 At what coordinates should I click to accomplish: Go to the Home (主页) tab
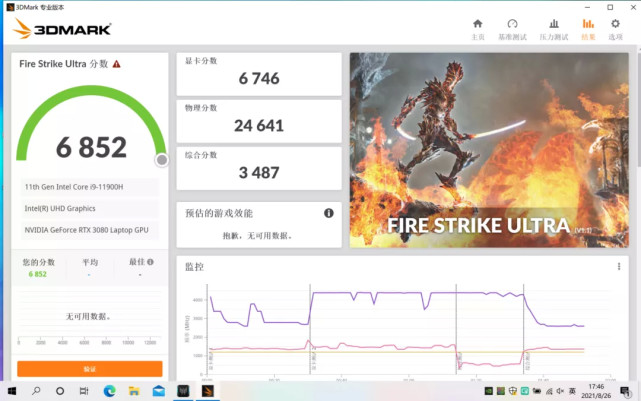point(477,29)
